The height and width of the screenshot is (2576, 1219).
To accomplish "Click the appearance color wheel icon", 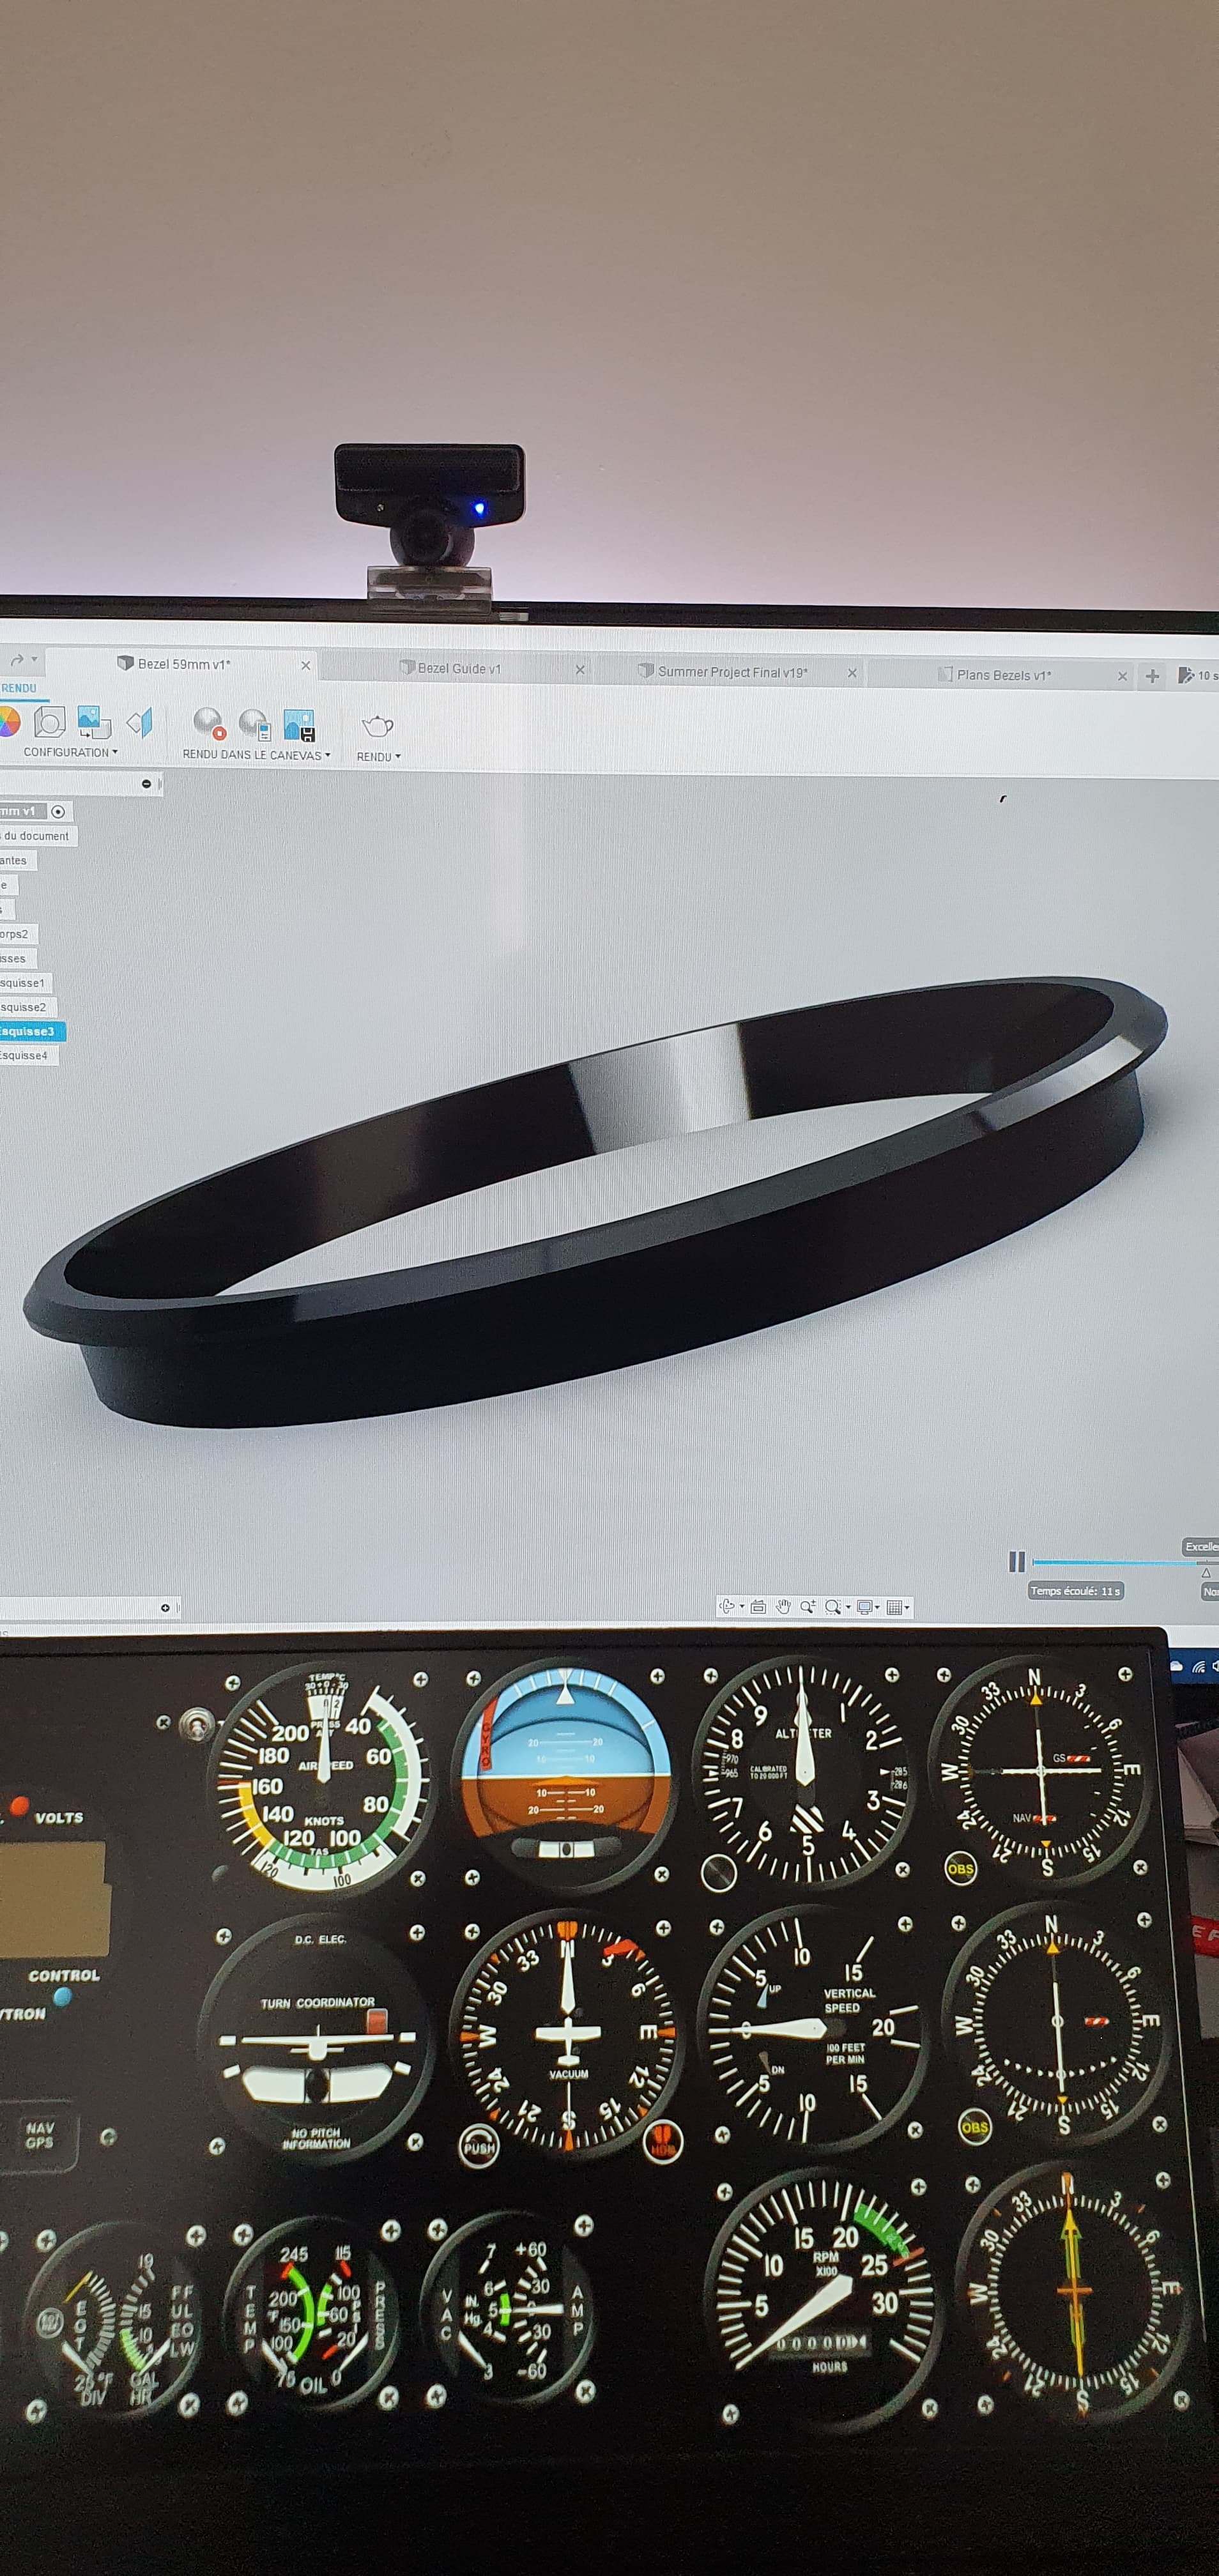I will click(x=9, y=723).
